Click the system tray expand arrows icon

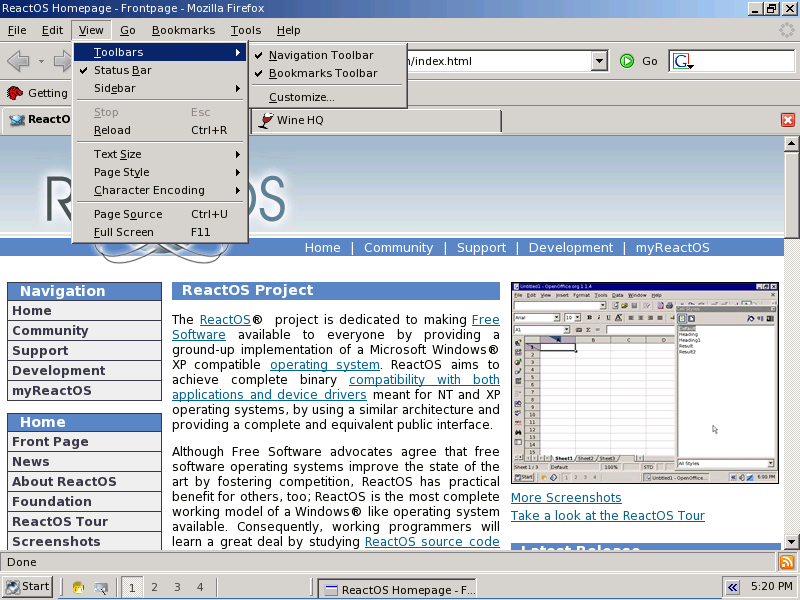coord(733,587)
